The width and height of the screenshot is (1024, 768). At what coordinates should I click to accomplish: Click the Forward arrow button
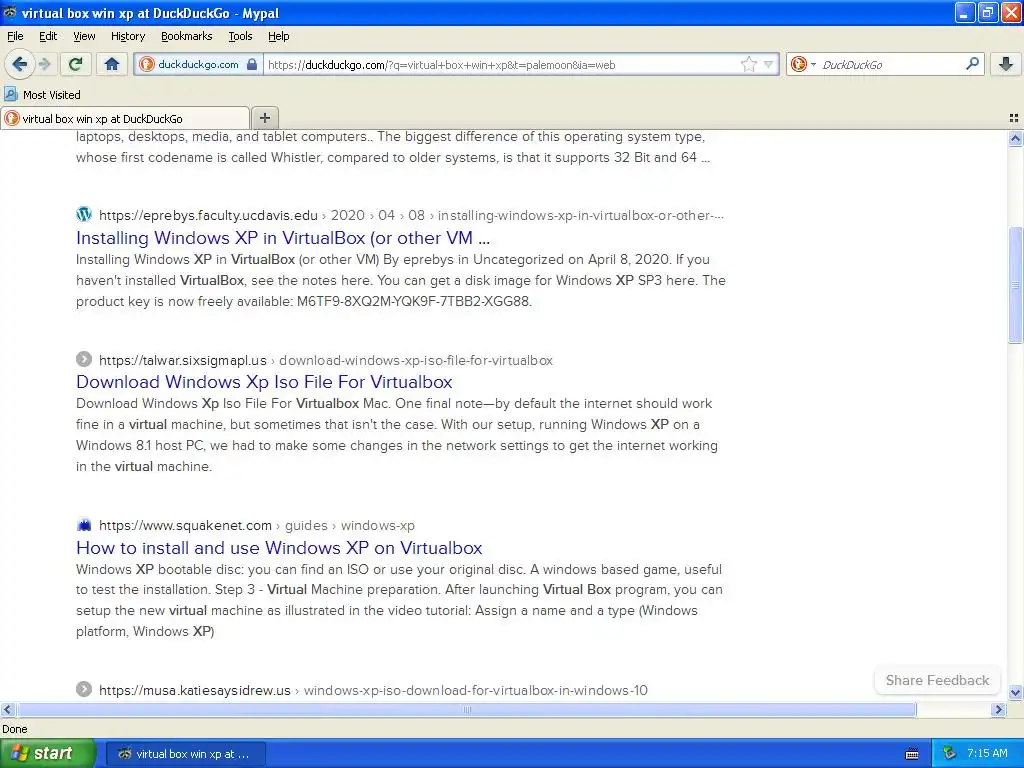[x=44, y=64]
